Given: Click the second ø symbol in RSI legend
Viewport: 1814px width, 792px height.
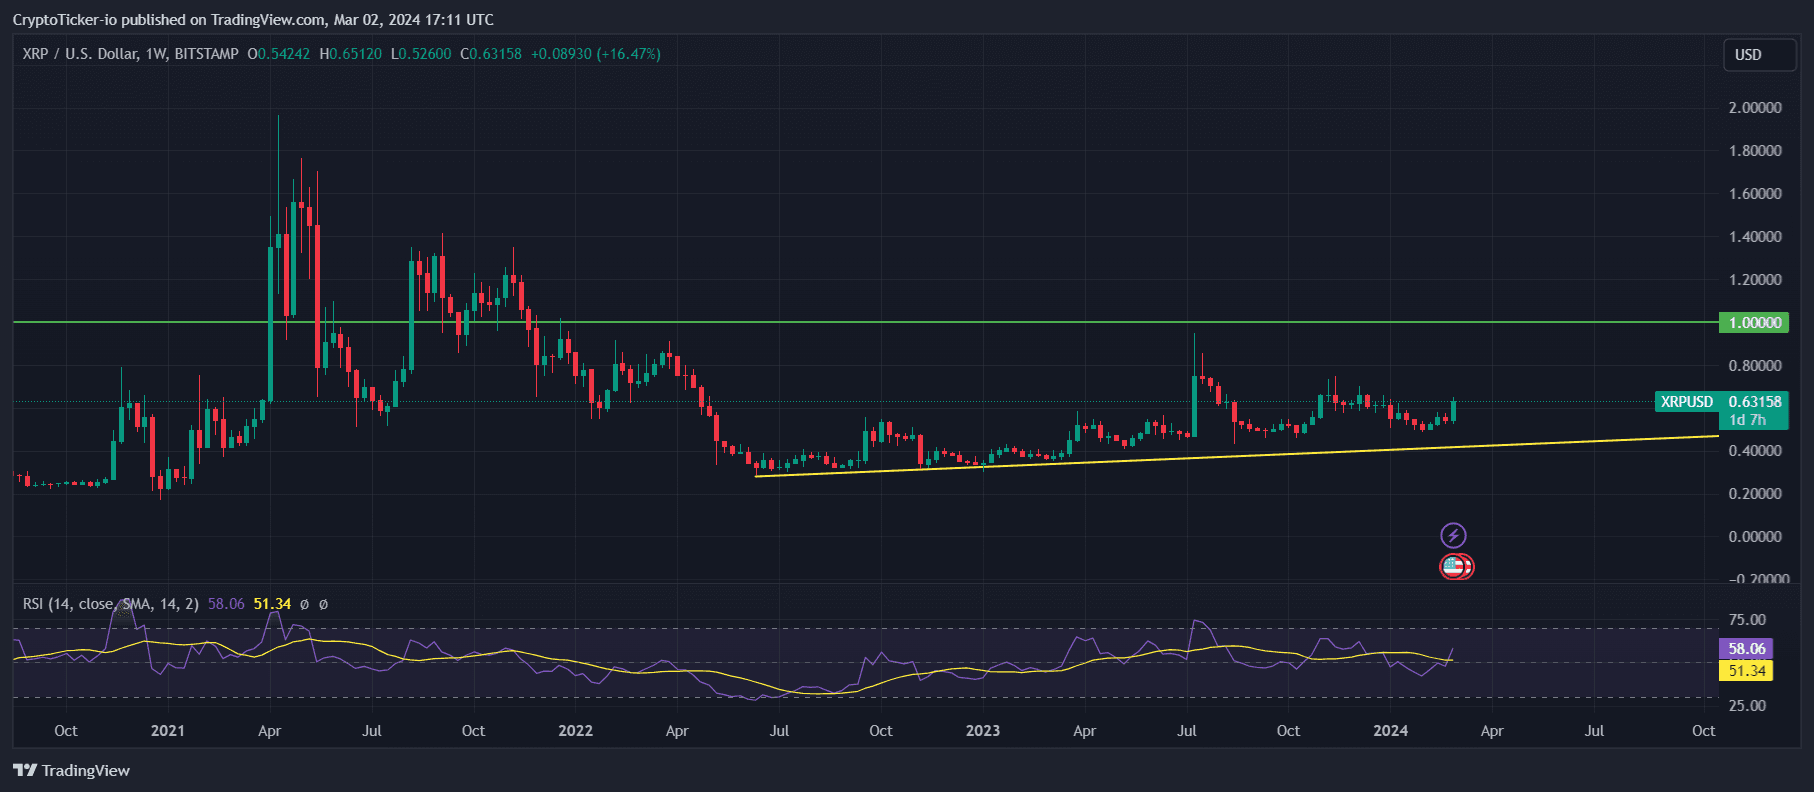Looking at the screenshot, I should [323, 604].
